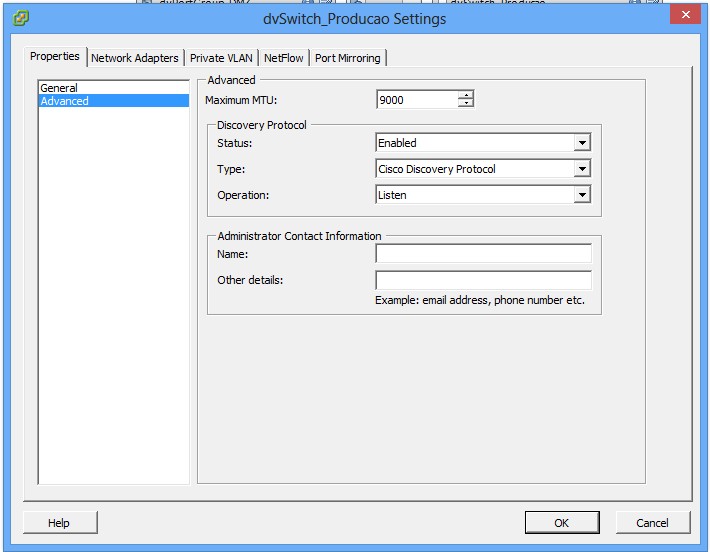Expand the Discovery Protocol Status dropdown

click(x=582, y=143)
